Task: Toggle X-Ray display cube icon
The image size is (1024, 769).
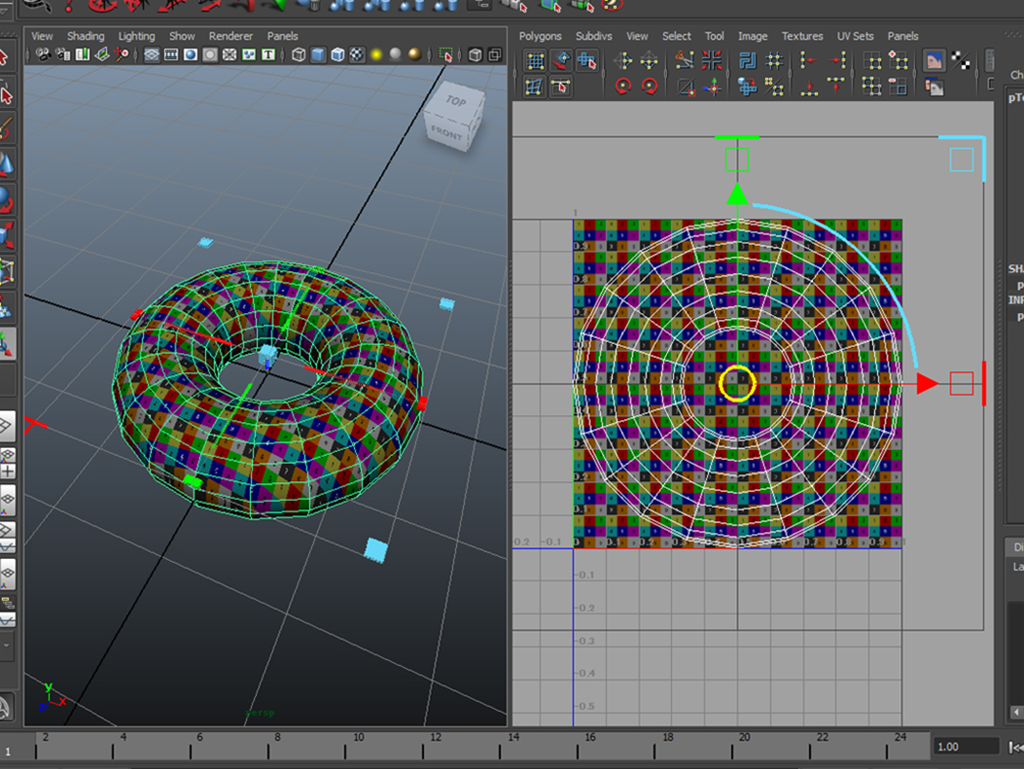Action: (475, 55)
